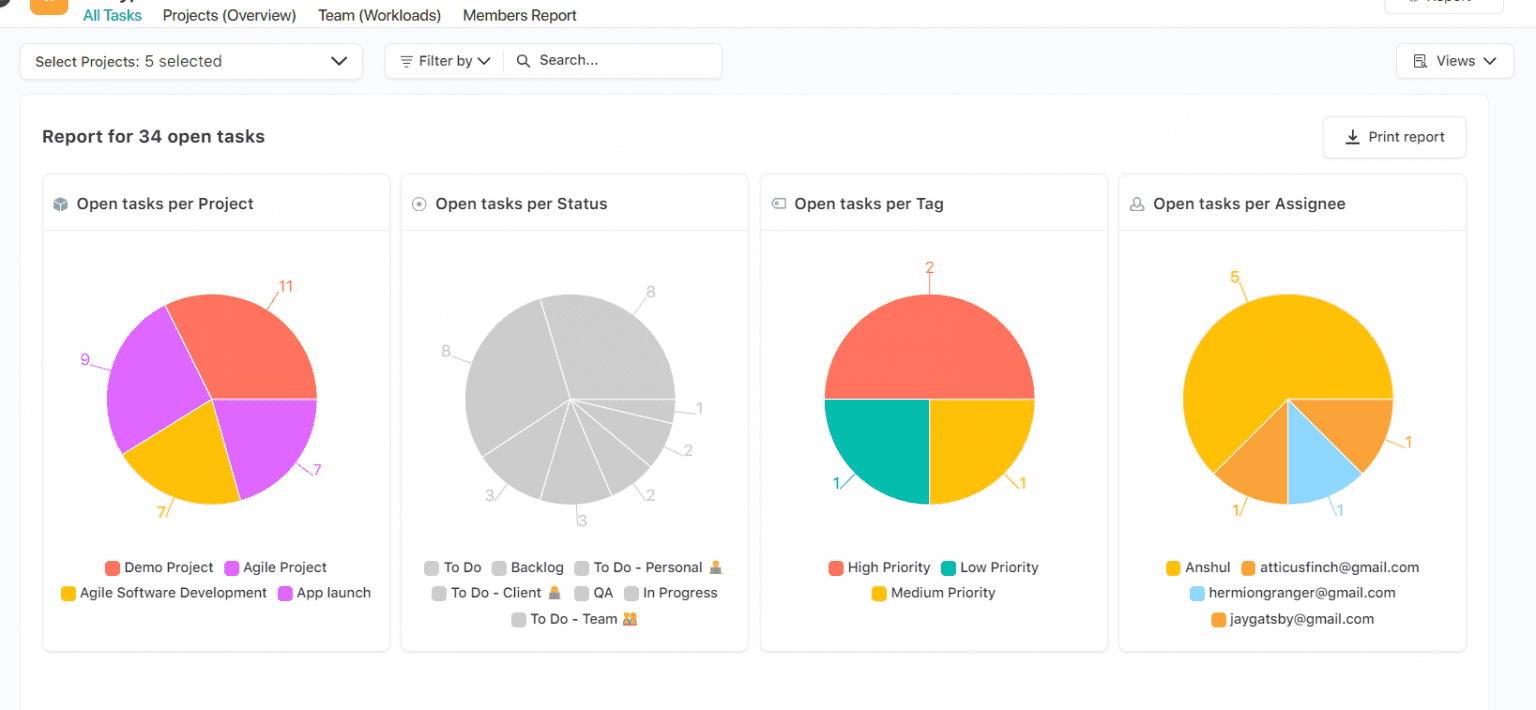Click the Print report button
This screenshot has height=710, width=1536.
pyautogui.click(x=1394, y=137)
